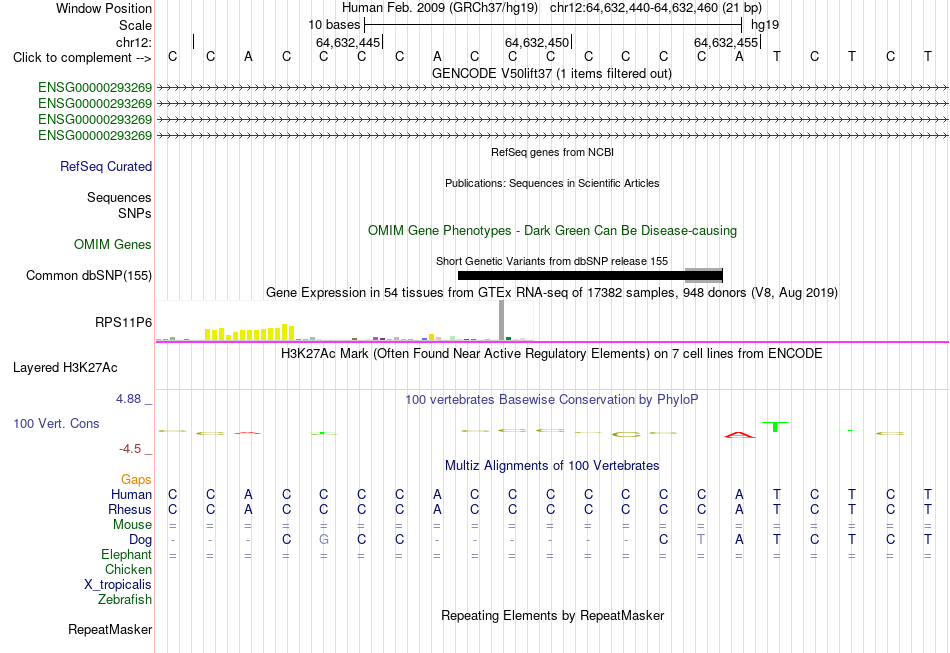
Task: Click the GTEx Gene Expression track title
Action: point(552,293)
